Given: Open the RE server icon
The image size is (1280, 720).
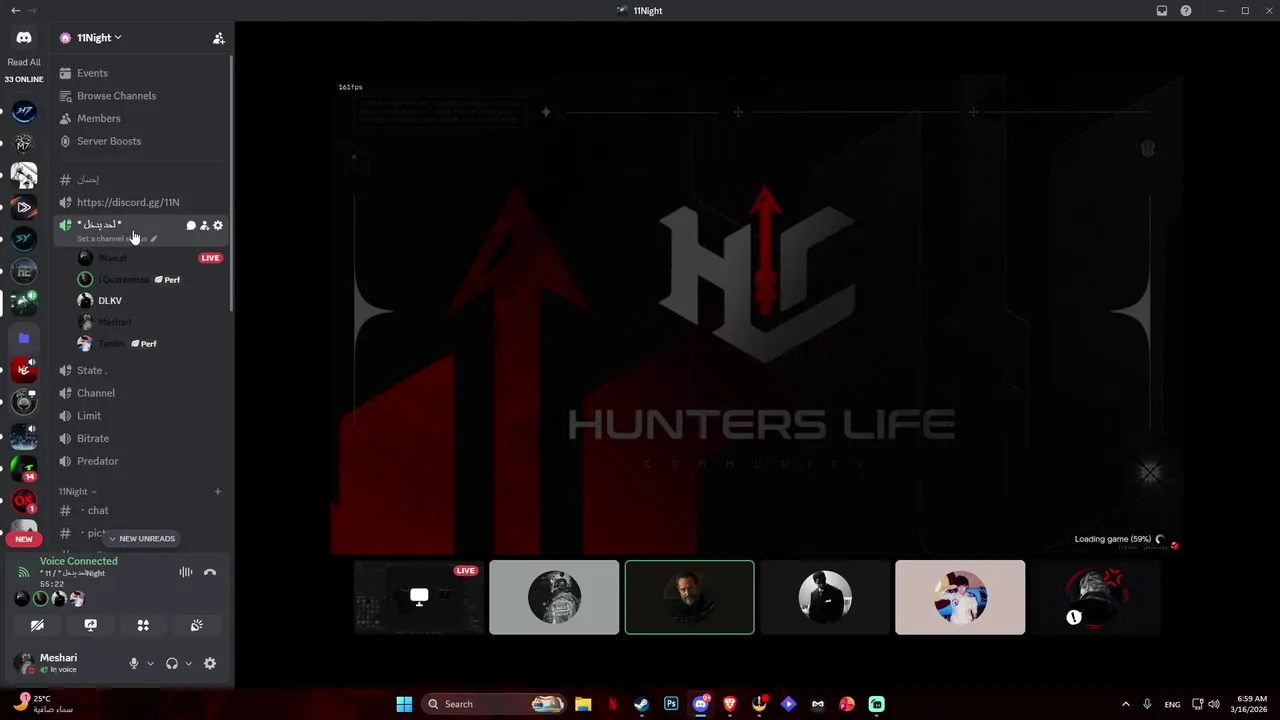Looking at the screenshot, I should pos(24,272).
